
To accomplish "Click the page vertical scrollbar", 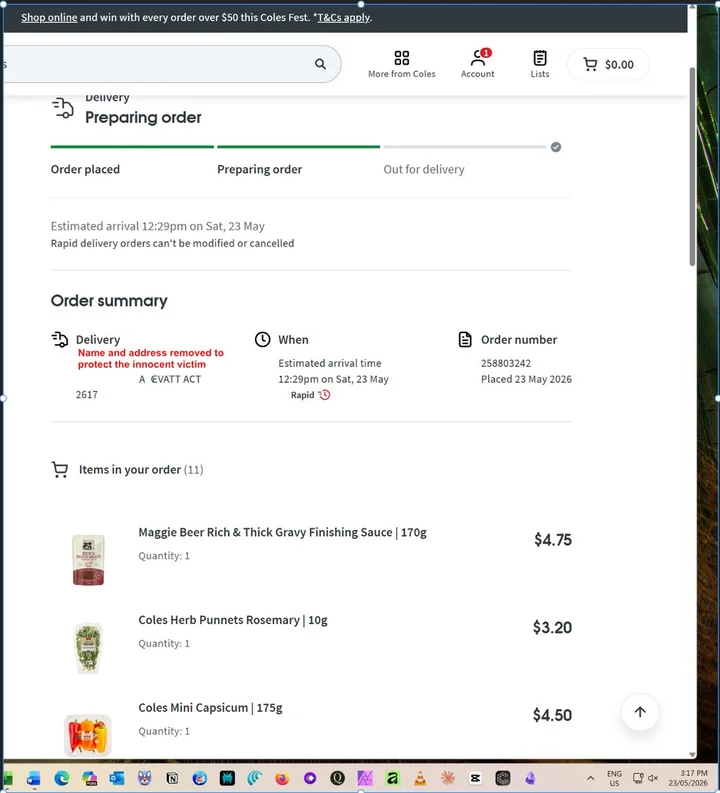I will coord(692,167).
